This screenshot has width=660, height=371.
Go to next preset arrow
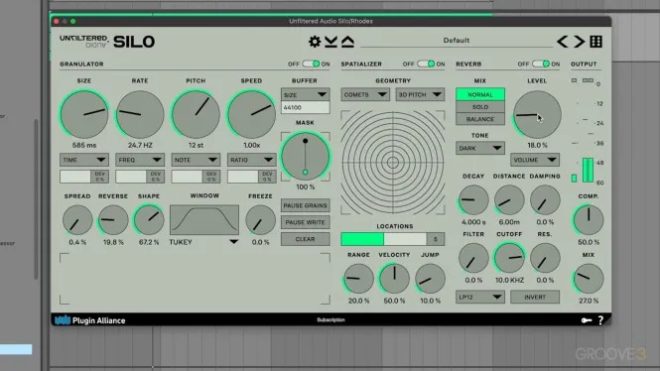tap(579, 41)
